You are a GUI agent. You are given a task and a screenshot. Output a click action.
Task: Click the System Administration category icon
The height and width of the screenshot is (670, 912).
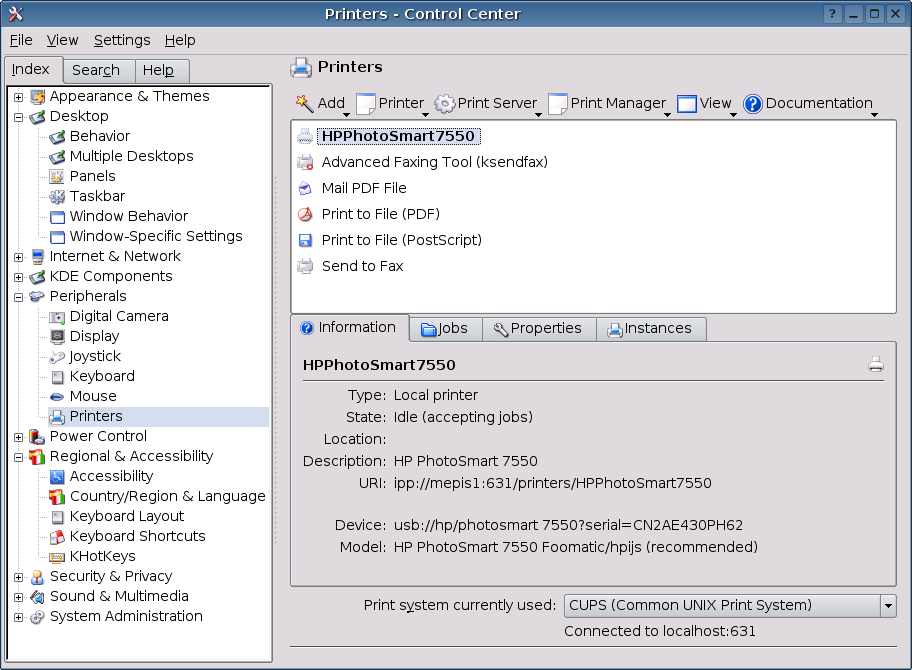(x=37, y=617)
